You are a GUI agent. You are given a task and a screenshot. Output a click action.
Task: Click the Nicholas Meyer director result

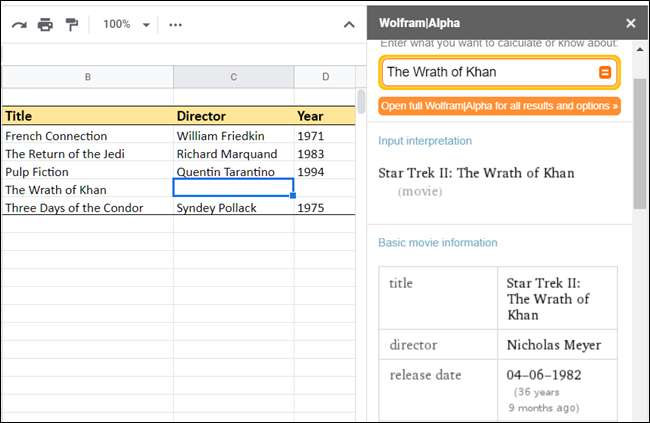(x=554, y=345)
